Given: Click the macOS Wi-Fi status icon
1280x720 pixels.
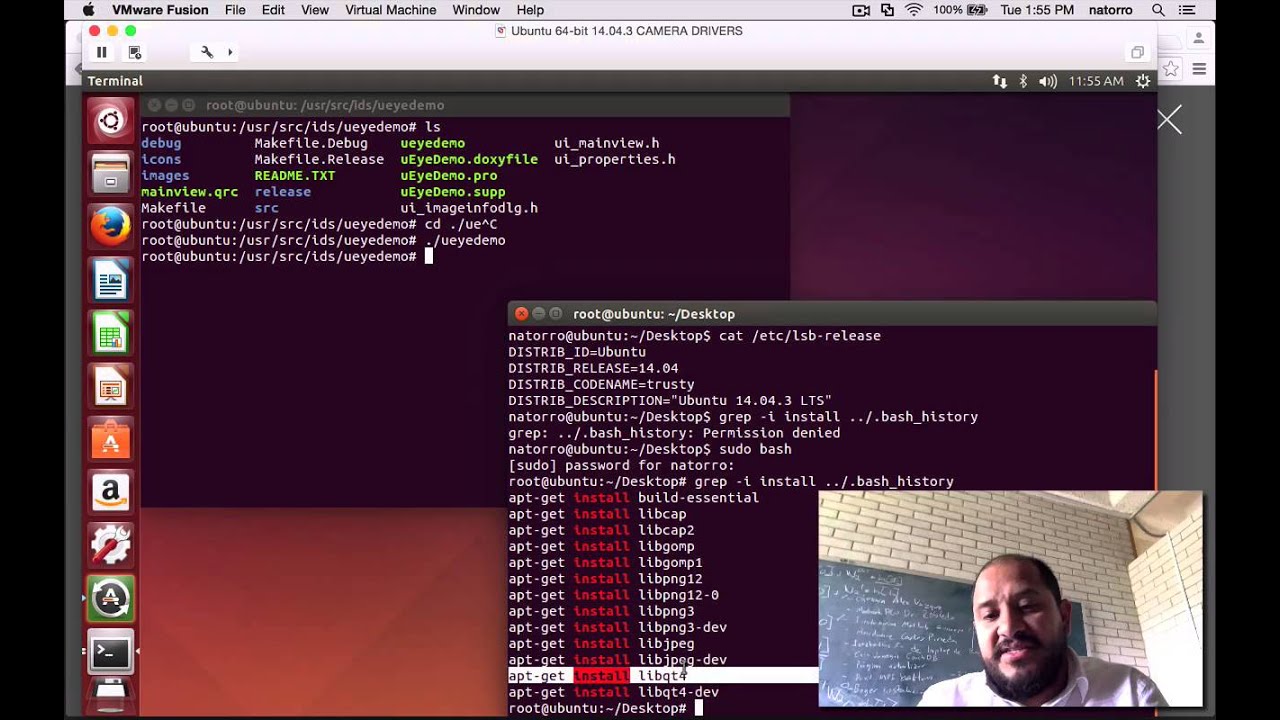Looking at the screenshot, I should (x=914, y=10).
